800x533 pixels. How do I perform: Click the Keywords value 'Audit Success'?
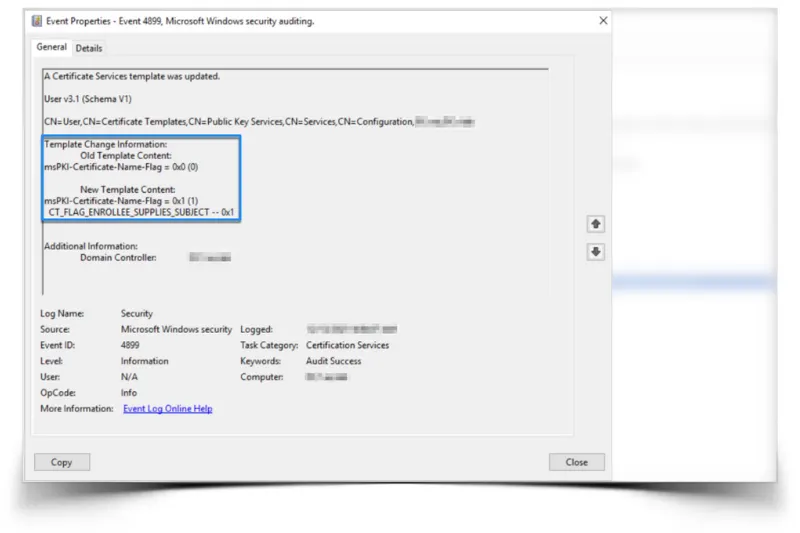click(x=334, y=361)
